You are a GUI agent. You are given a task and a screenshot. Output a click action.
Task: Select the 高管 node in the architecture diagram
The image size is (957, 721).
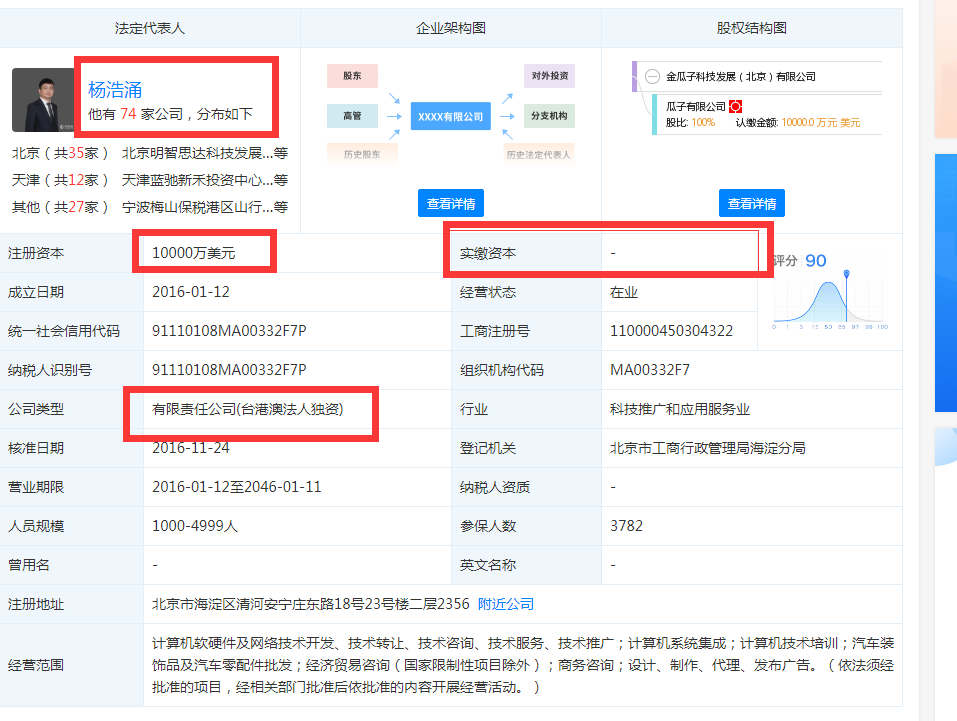click(351, 116)
